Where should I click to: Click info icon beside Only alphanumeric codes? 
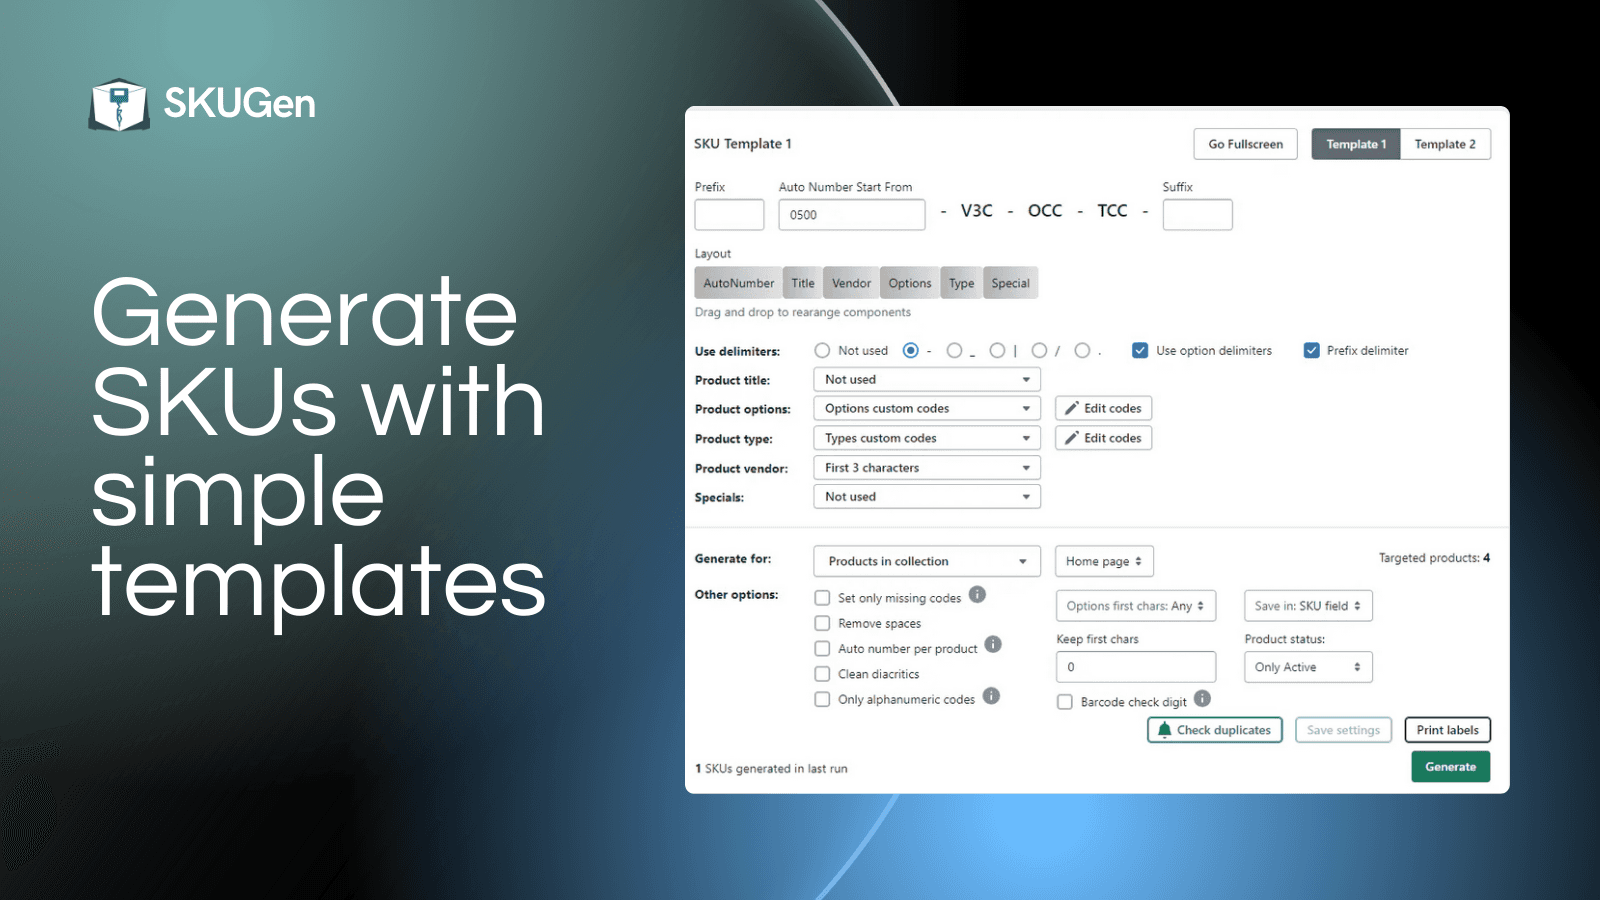point(991,695)
